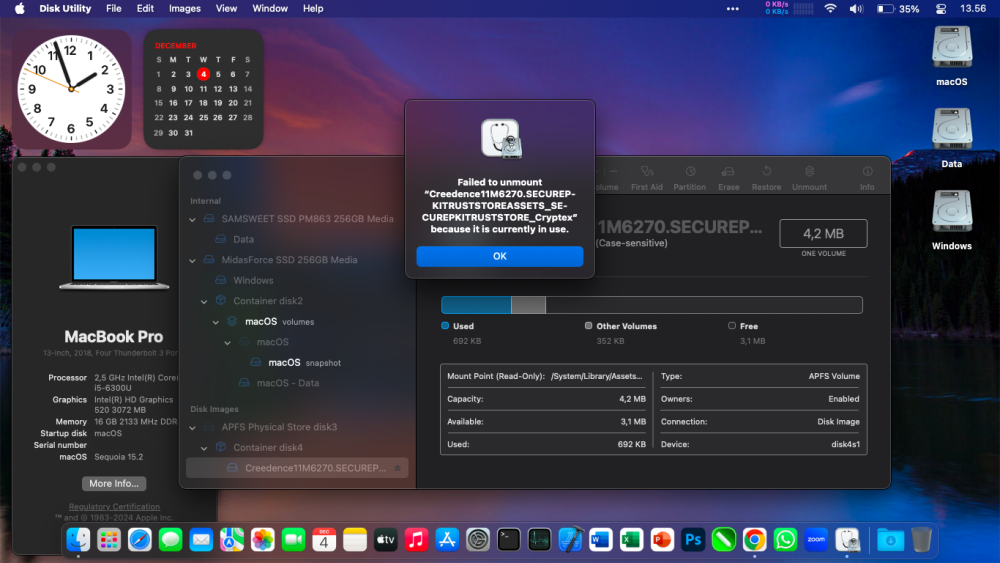This screenshot has height=563, width=1000.
Task: Open Photos from the Dock
Action: tap(263, 540)
